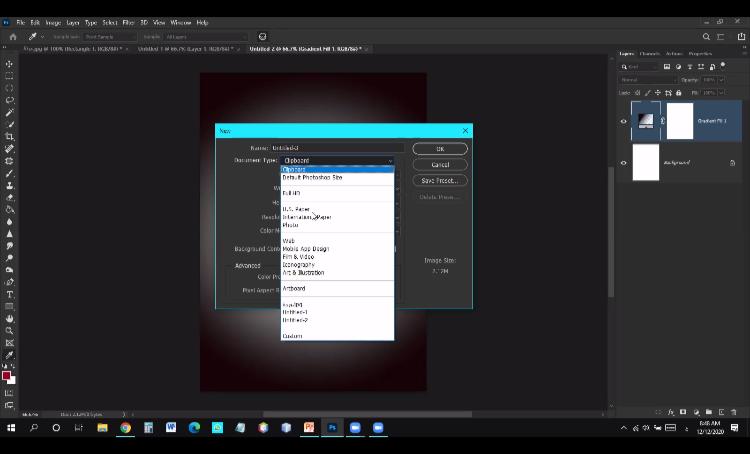Select the Type tool

pyautogui.click(x=10, y=294)
